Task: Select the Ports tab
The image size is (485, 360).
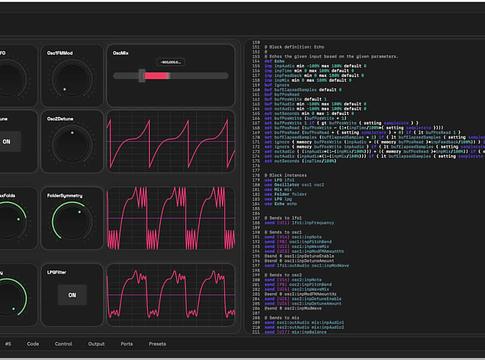Action: tap(127, 344)
